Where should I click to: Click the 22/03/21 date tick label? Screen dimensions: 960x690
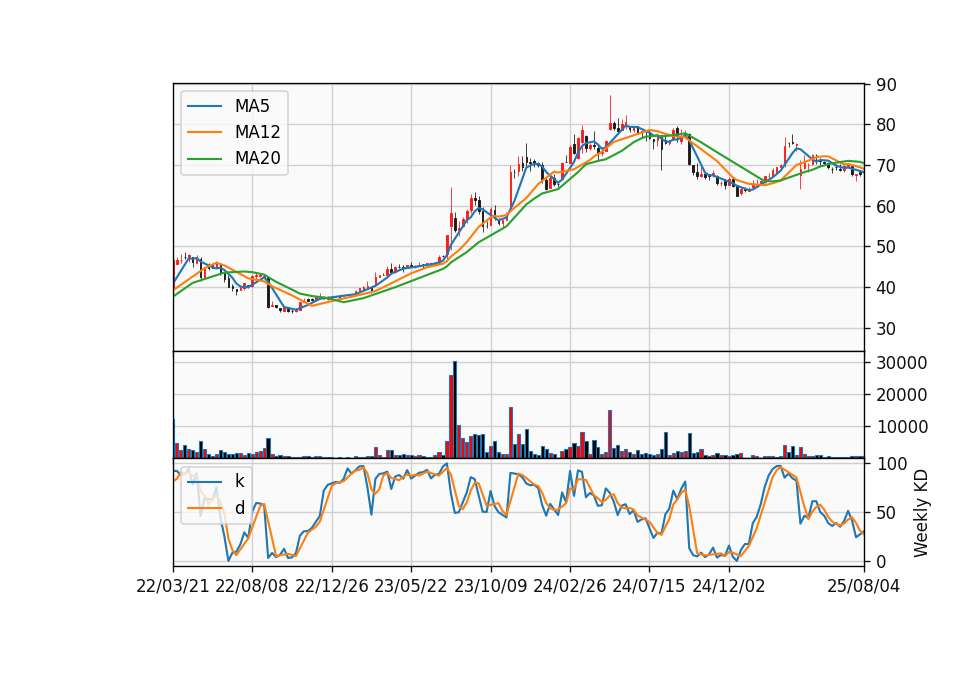173,586
